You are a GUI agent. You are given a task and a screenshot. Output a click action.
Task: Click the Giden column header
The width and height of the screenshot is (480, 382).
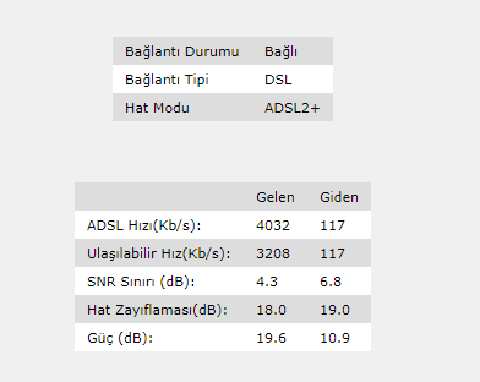coord(339,197)
